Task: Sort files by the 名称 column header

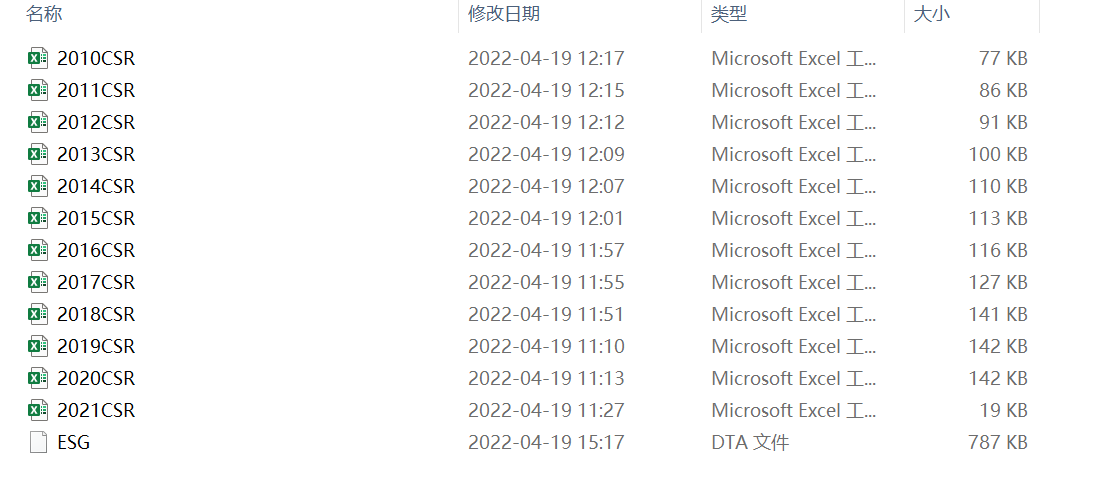Action: click(45, 14)
